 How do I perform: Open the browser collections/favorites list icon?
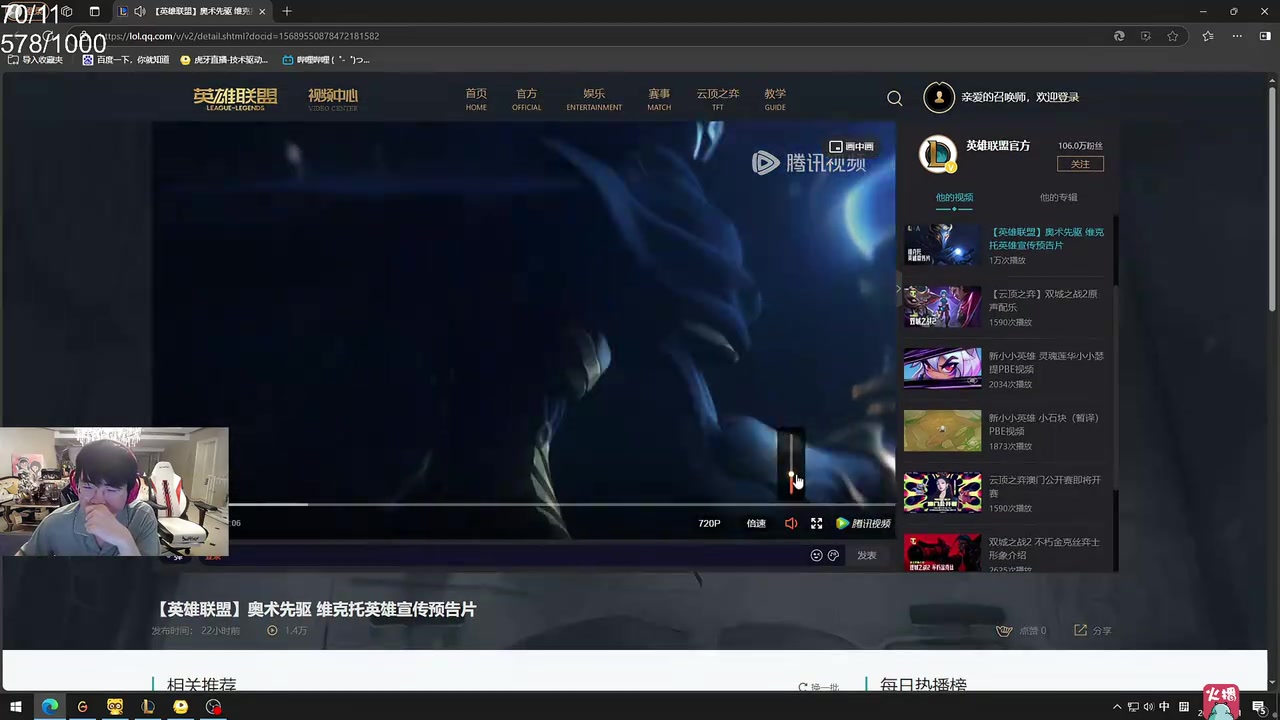coord(1208,36)
